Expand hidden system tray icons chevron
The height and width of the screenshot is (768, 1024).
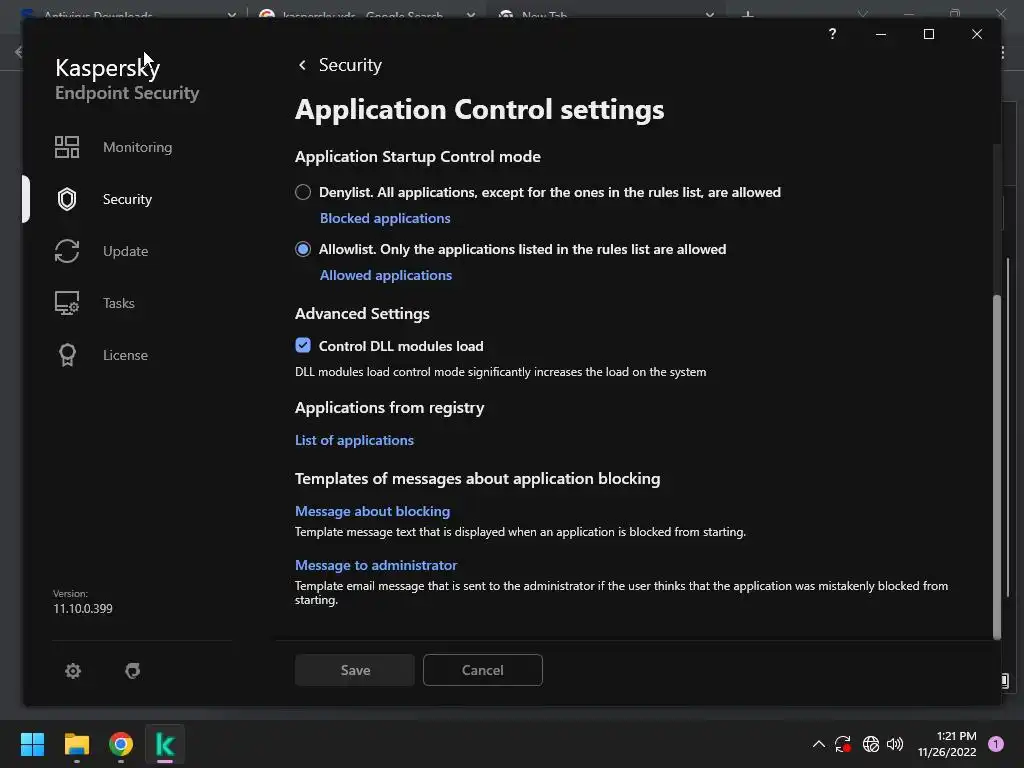pyautogui.click(x=818, y=744)
